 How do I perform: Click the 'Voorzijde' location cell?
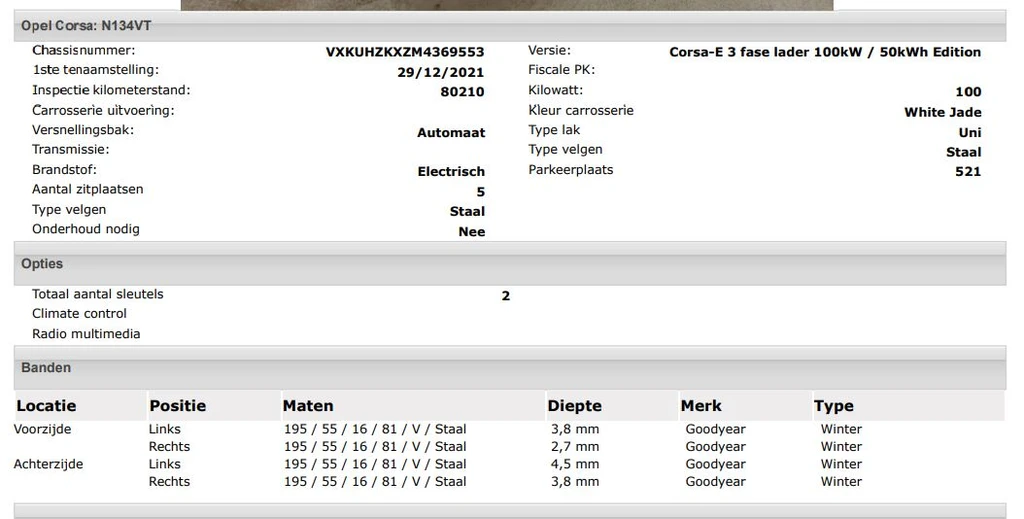pyautogui.click(x=42, y=430)
